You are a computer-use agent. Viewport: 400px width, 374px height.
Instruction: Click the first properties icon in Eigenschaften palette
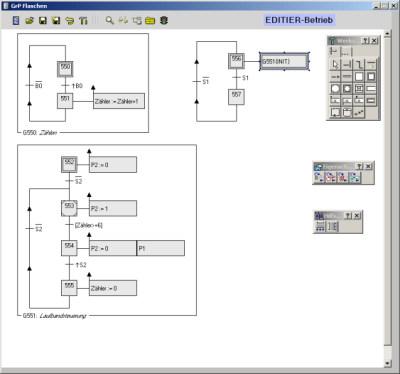[319, 177]
